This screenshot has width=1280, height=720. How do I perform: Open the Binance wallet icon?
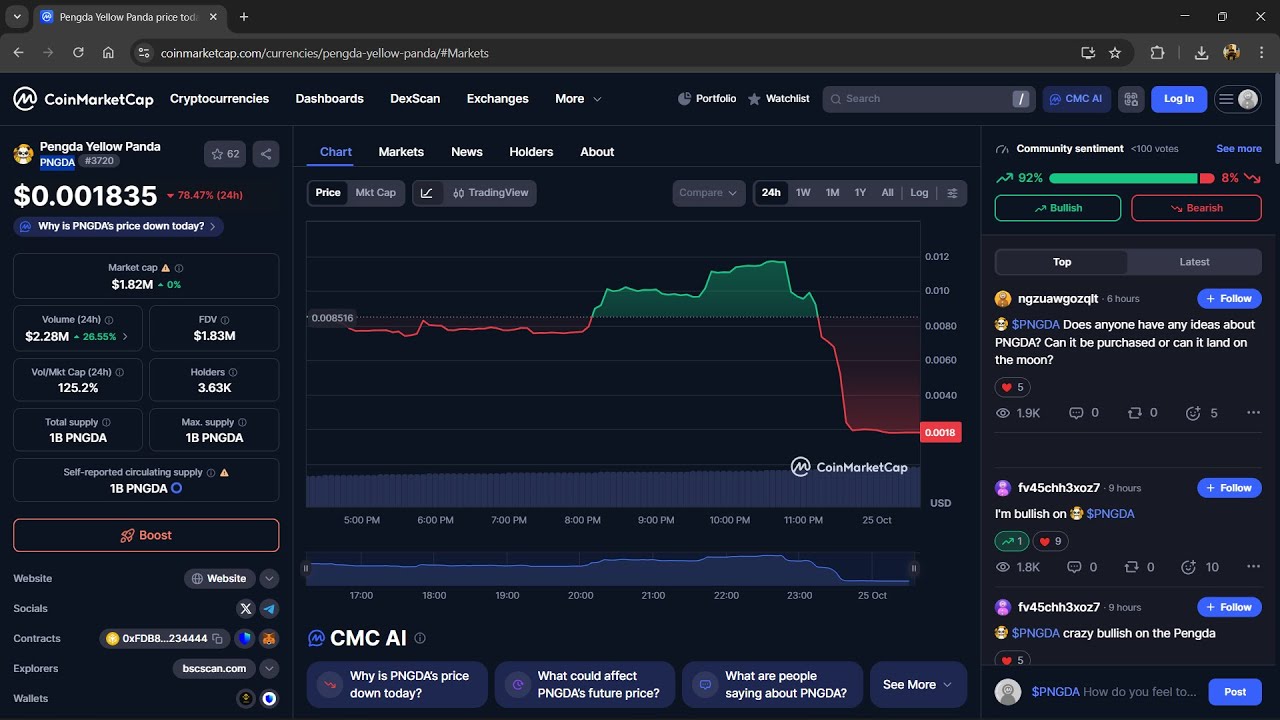click(245, 698)
